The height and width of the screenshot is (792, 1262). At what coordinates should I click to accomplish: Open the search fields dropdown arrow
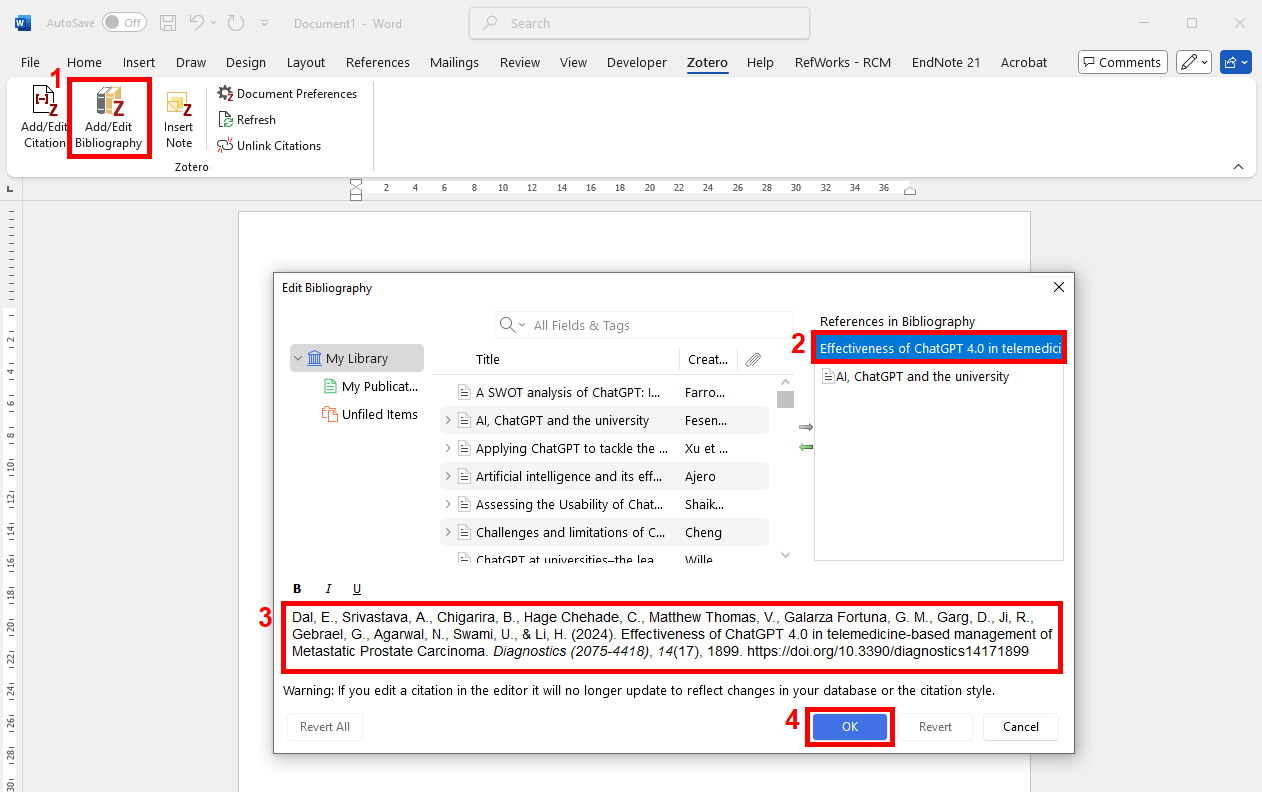pos(522,326)
